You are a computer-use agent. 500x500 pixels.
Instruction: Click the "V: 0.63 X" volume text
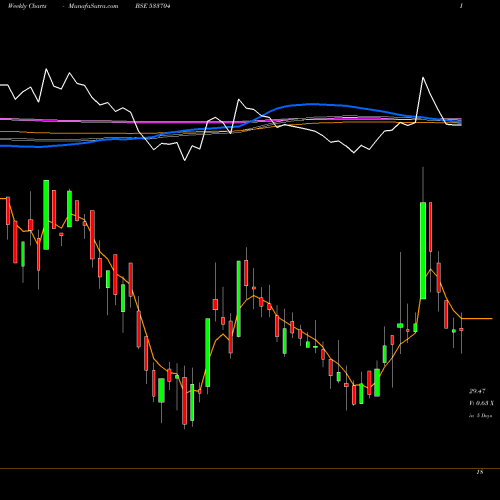(481, 403)
